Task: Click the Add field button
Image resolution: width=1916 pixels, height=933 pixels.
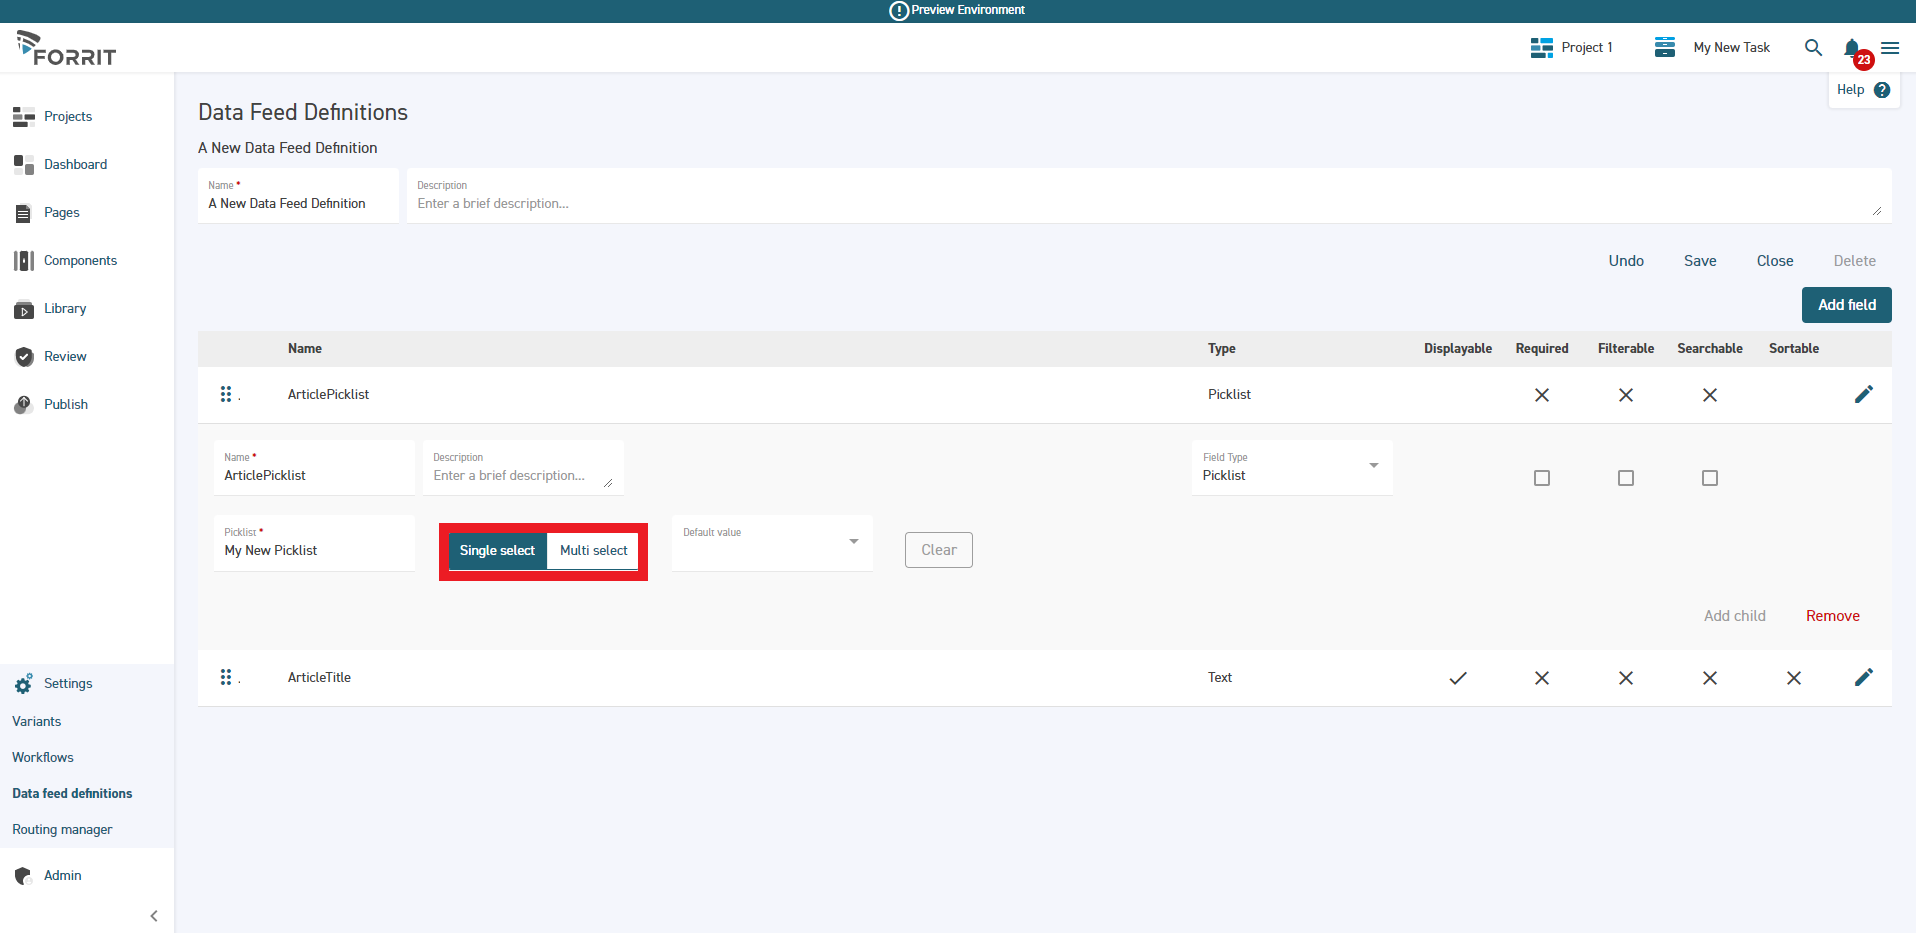Action: pos(1845,304)
